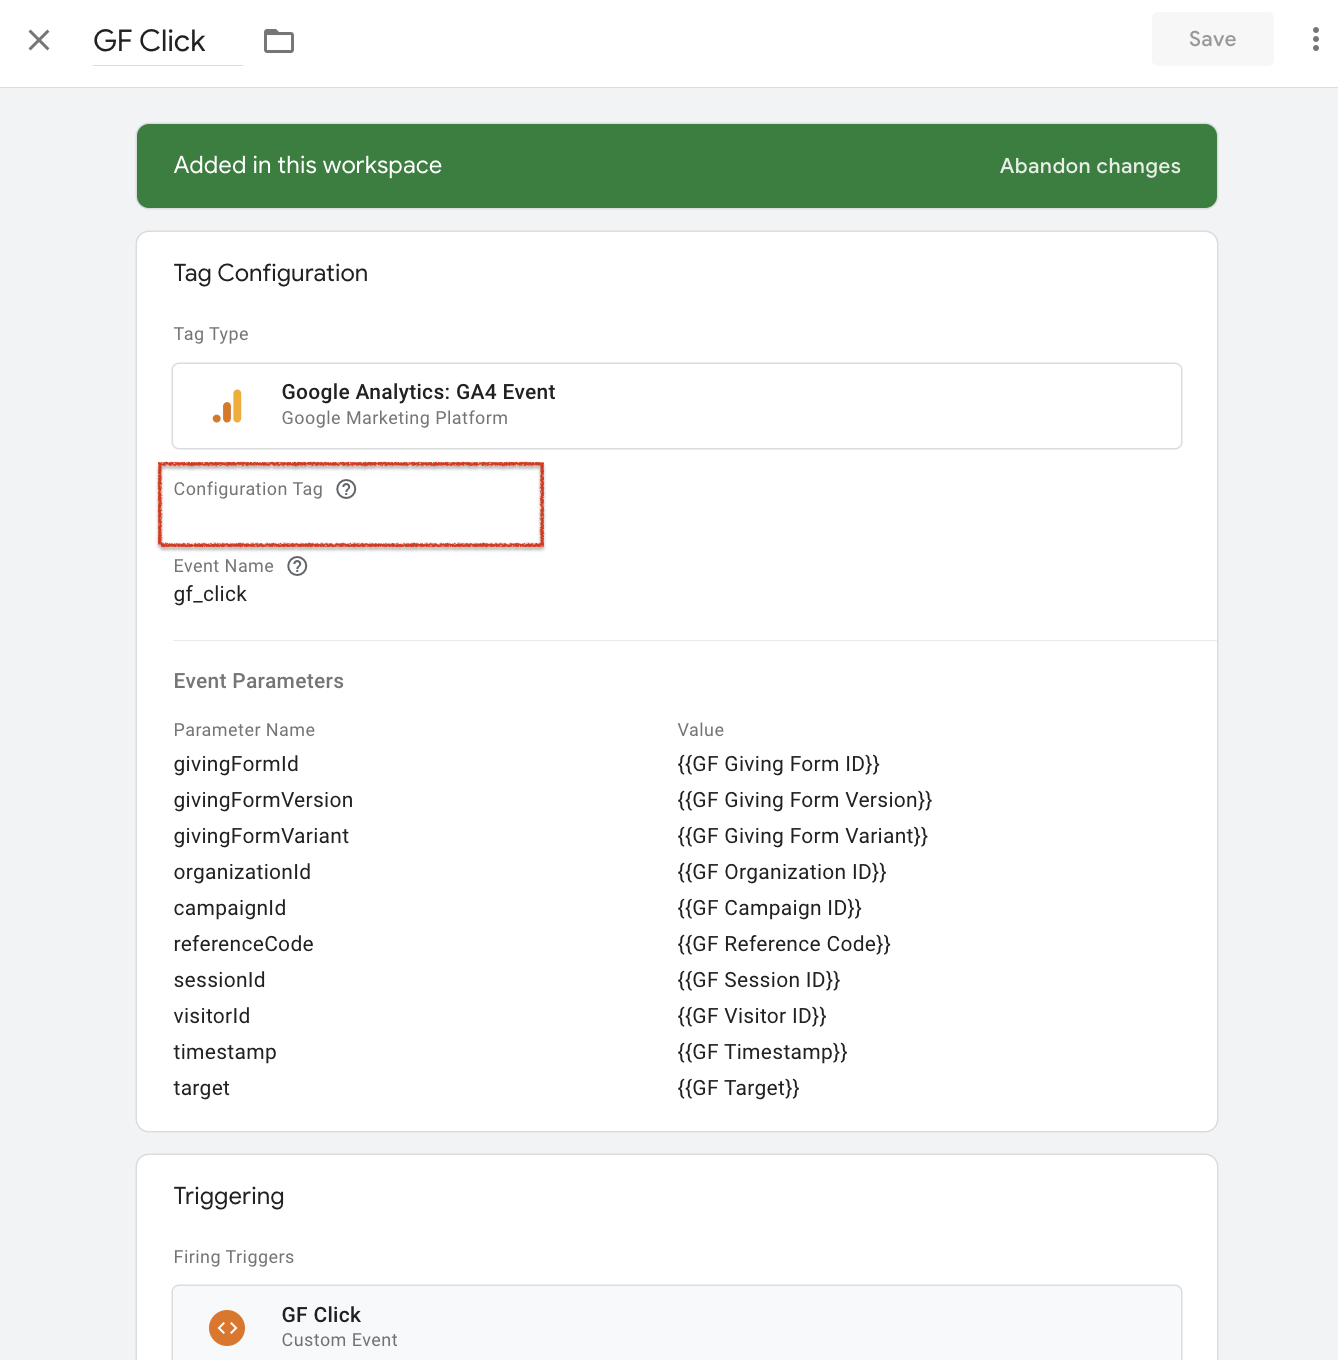The image size is (1338, 1360).
Task: Select the givingFormId parameter row
Action: pyautogui.click(x=677, y=764)
